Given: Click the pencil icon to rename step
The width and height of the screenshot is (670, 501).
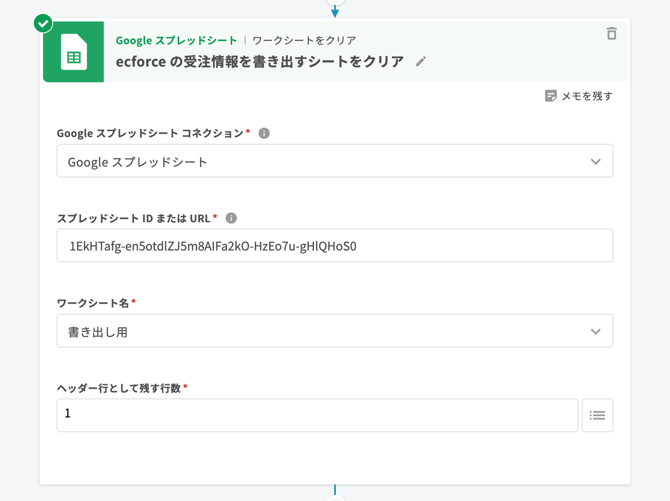Looking at the screenshot, I should pyautogui.click(x=421, y=62).
